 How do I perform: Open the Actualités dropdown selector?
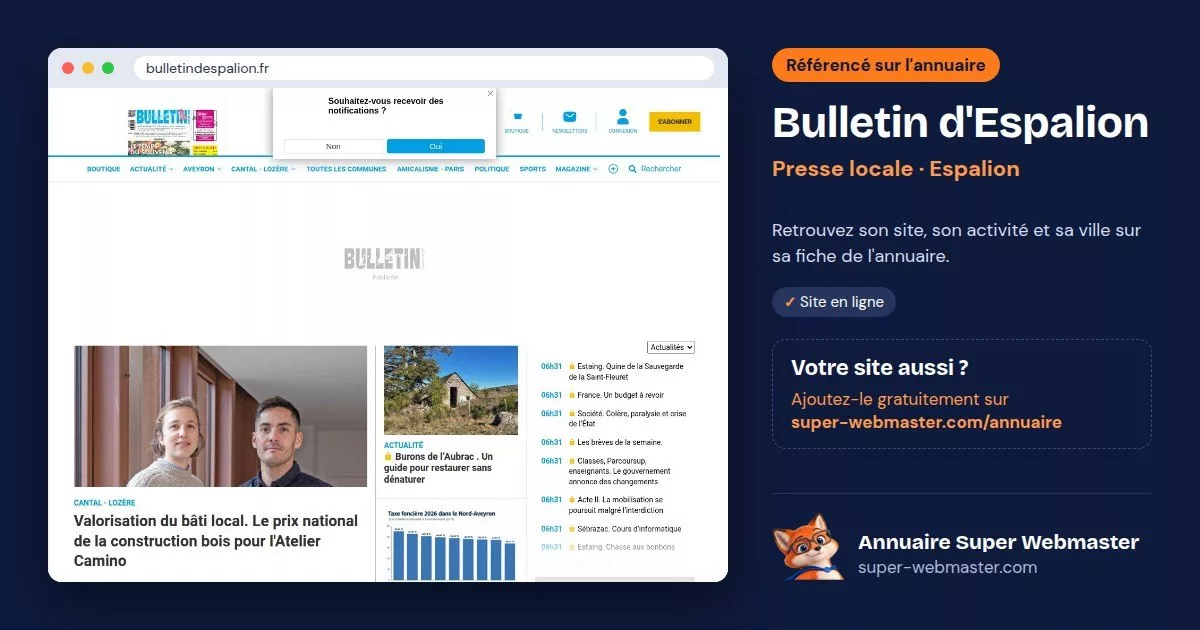coord(671,347)
